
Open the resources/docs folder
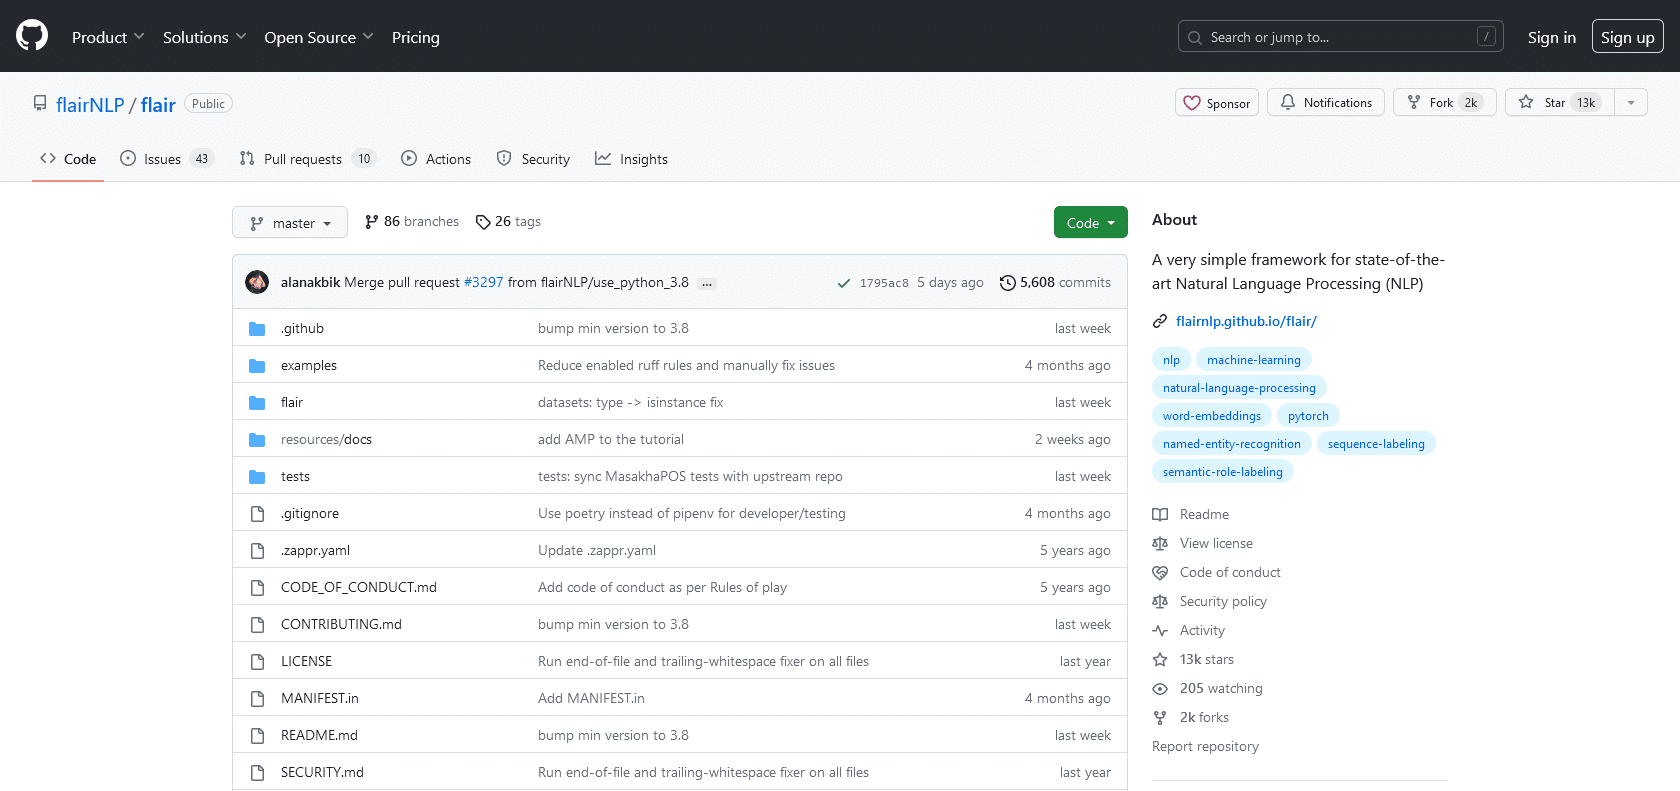coord(326,439)
